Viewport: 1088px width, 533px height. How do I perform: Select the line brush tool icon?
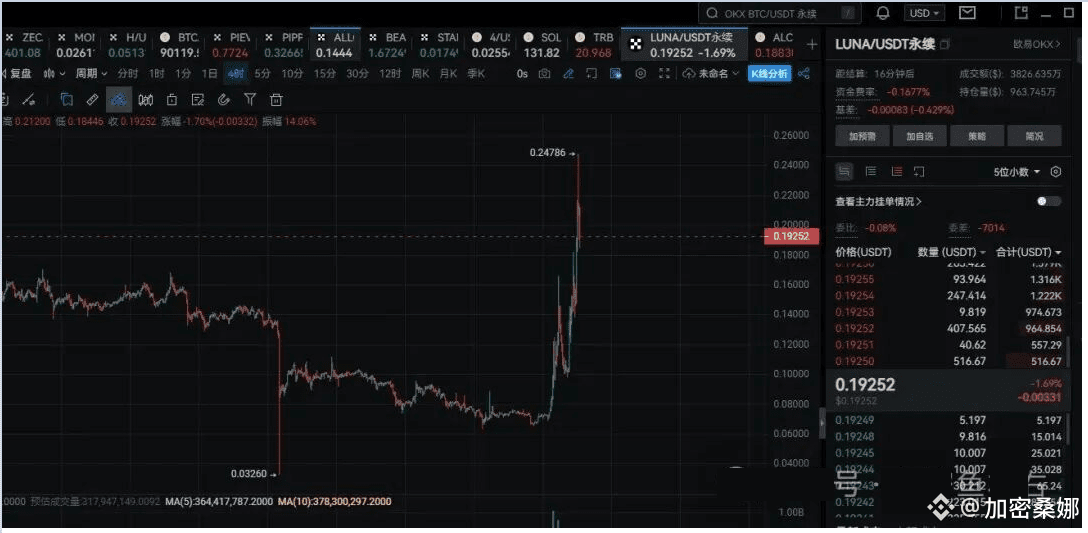click(30, 100)
